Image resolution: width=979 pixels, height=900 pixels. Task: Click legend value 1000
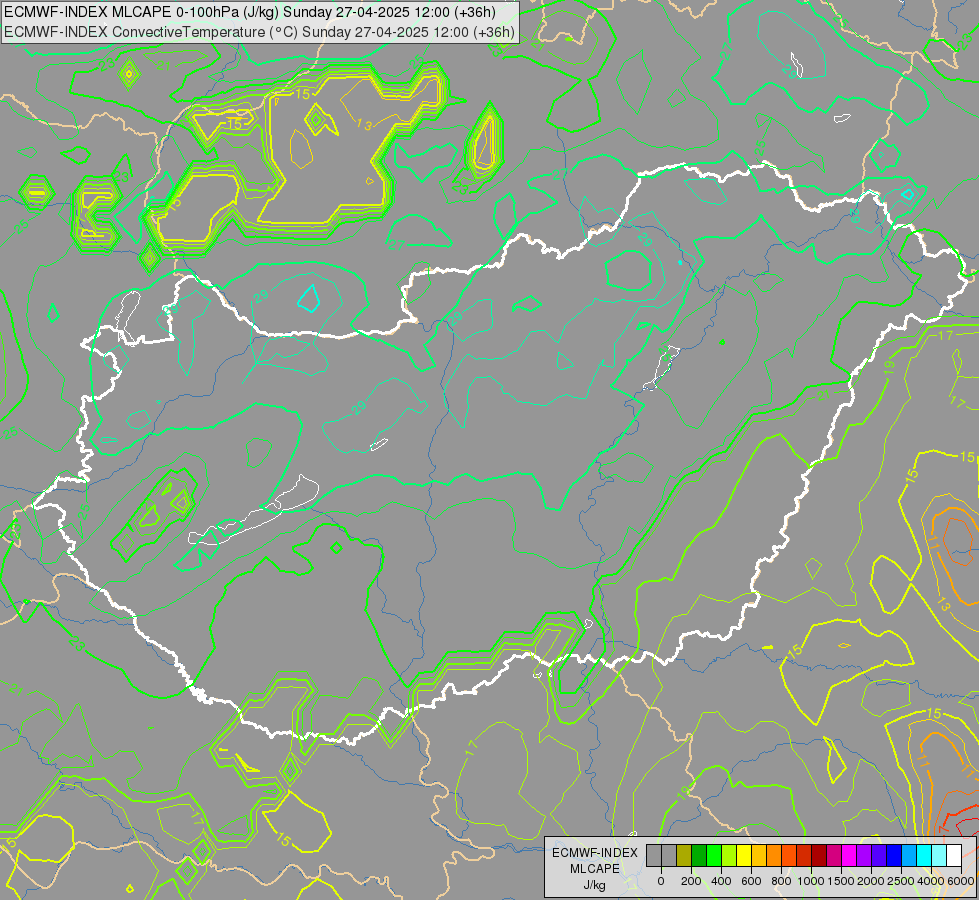(x=811, y=881)
